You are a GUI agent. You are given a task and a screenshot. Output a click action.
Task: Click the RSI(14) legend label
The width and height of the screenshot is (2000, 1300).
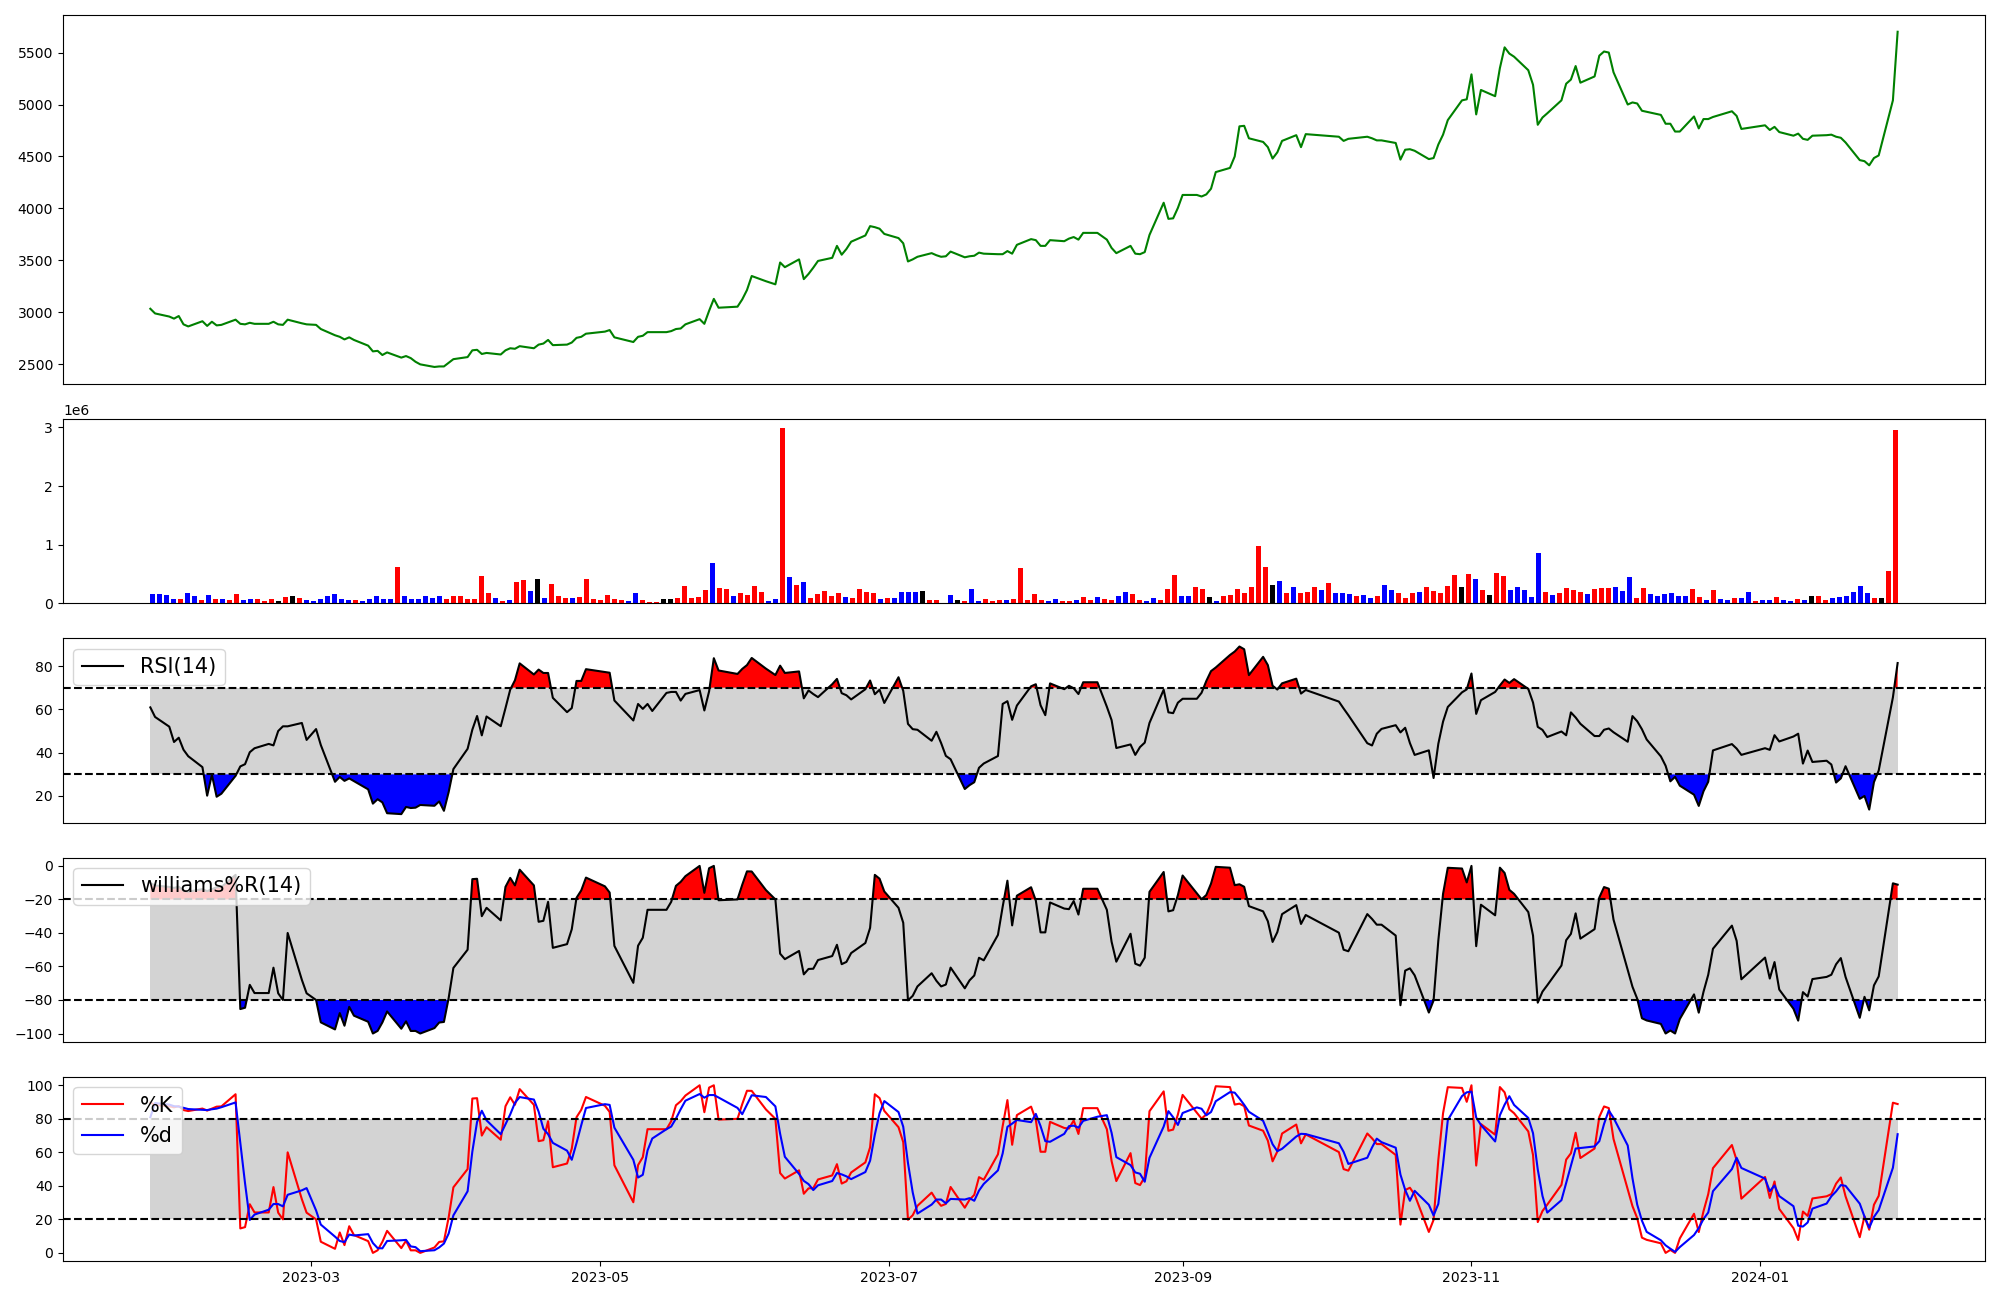pos(177,666)
